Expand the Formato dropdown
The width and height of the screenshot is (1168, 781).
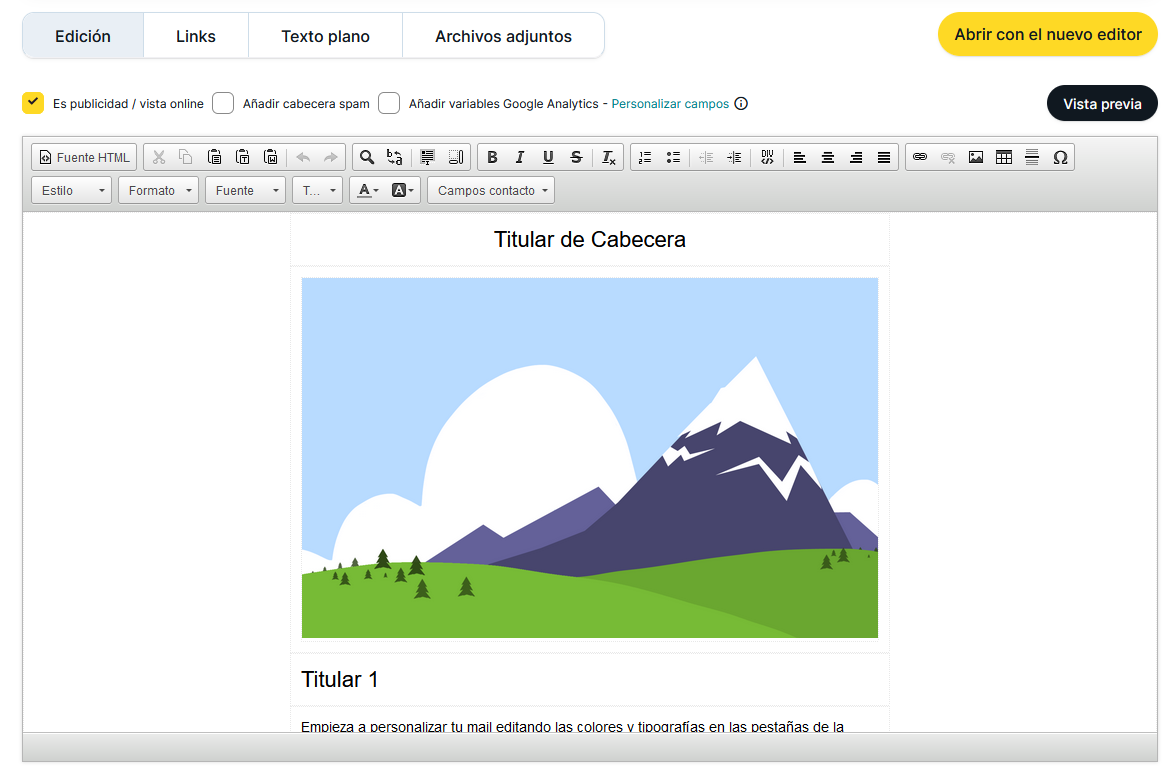coord(158,190)
